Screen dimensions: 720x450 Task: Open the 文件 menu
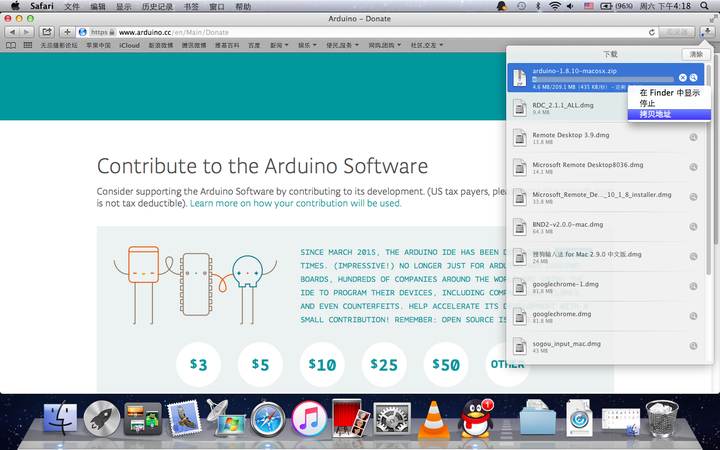tap(72, 6)
